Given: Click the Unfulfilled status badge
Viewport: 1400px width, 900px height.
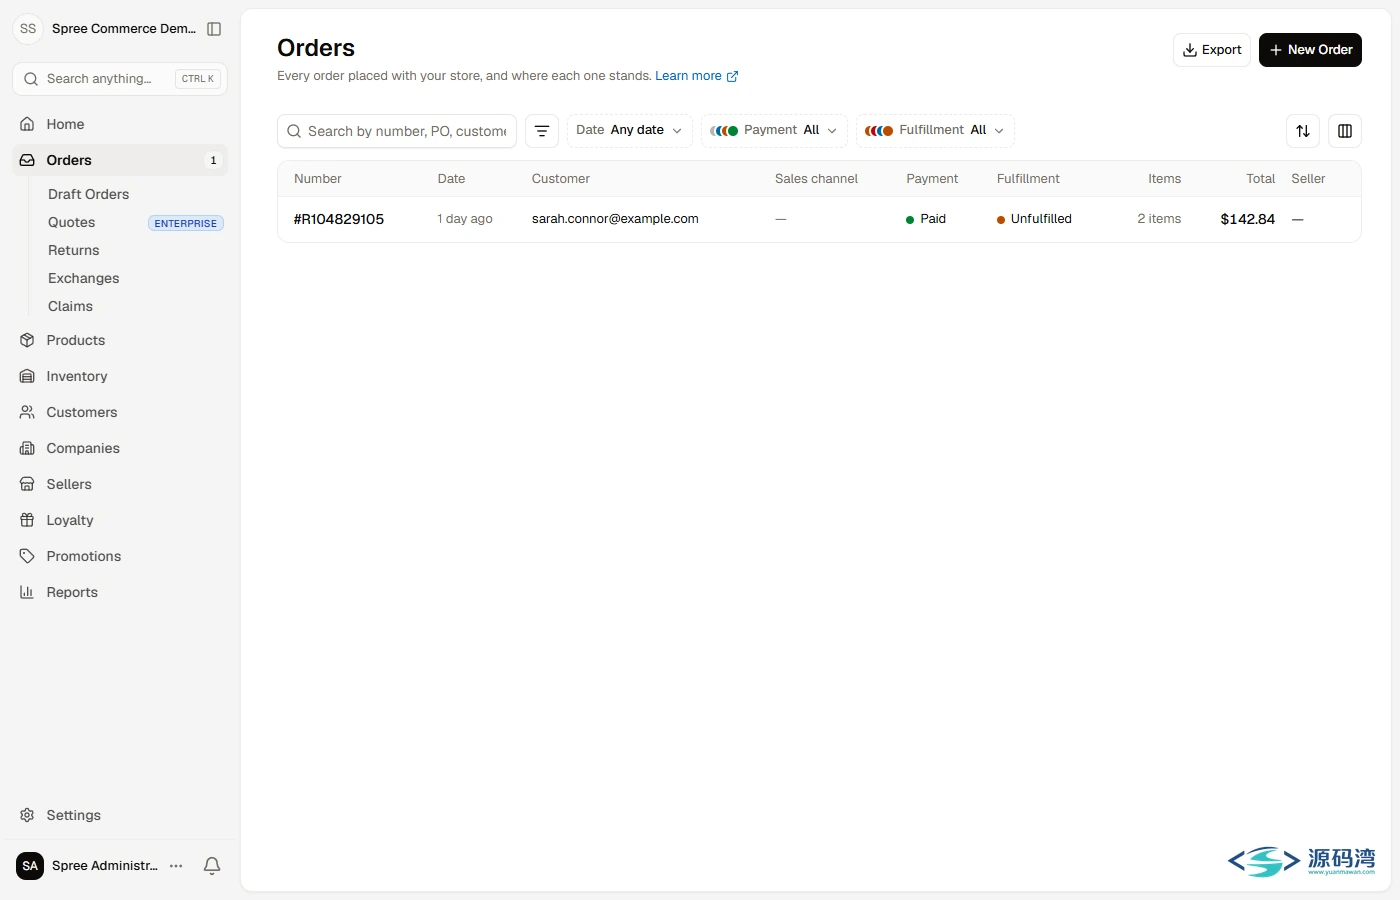Looking at the screenshot, I should coord(1034,219).
